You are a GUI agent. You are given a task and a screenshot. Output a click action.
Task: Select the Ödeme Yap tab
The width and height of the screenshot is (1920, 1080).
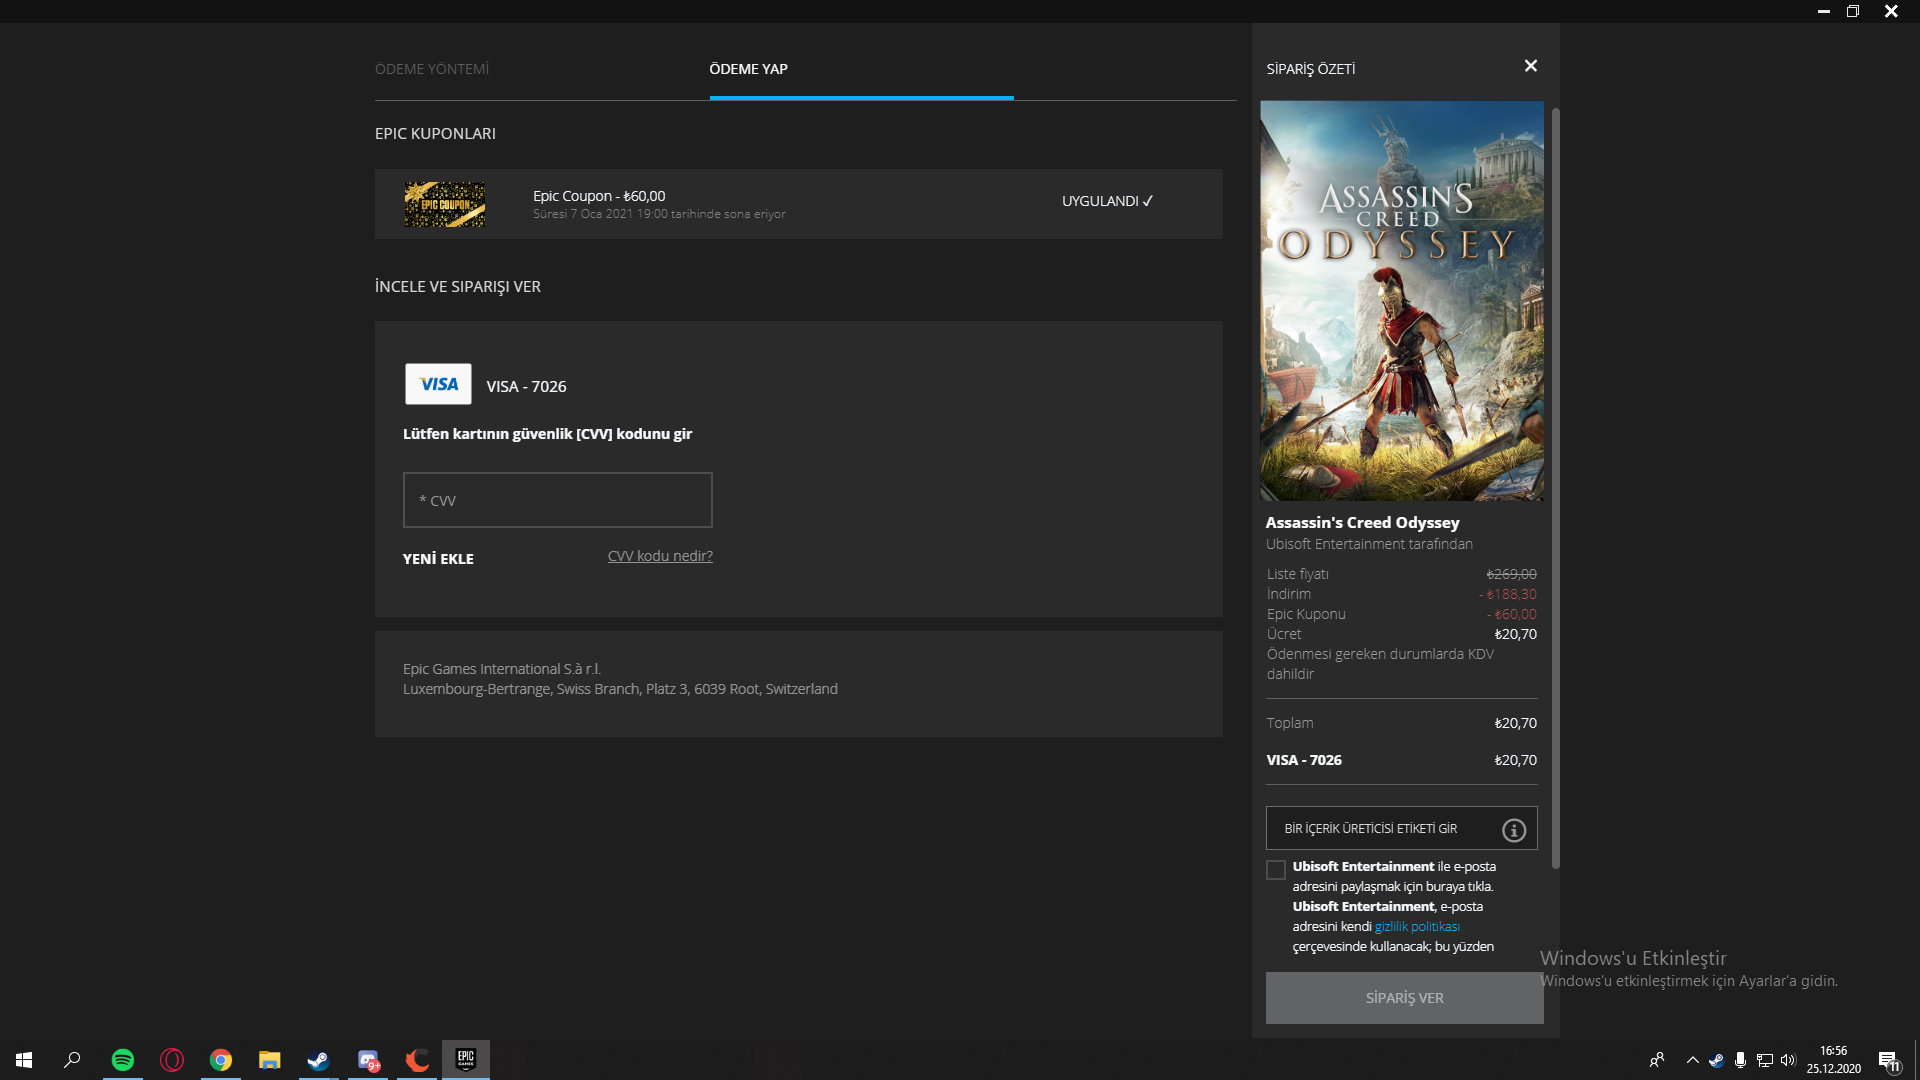click(748, 69)
